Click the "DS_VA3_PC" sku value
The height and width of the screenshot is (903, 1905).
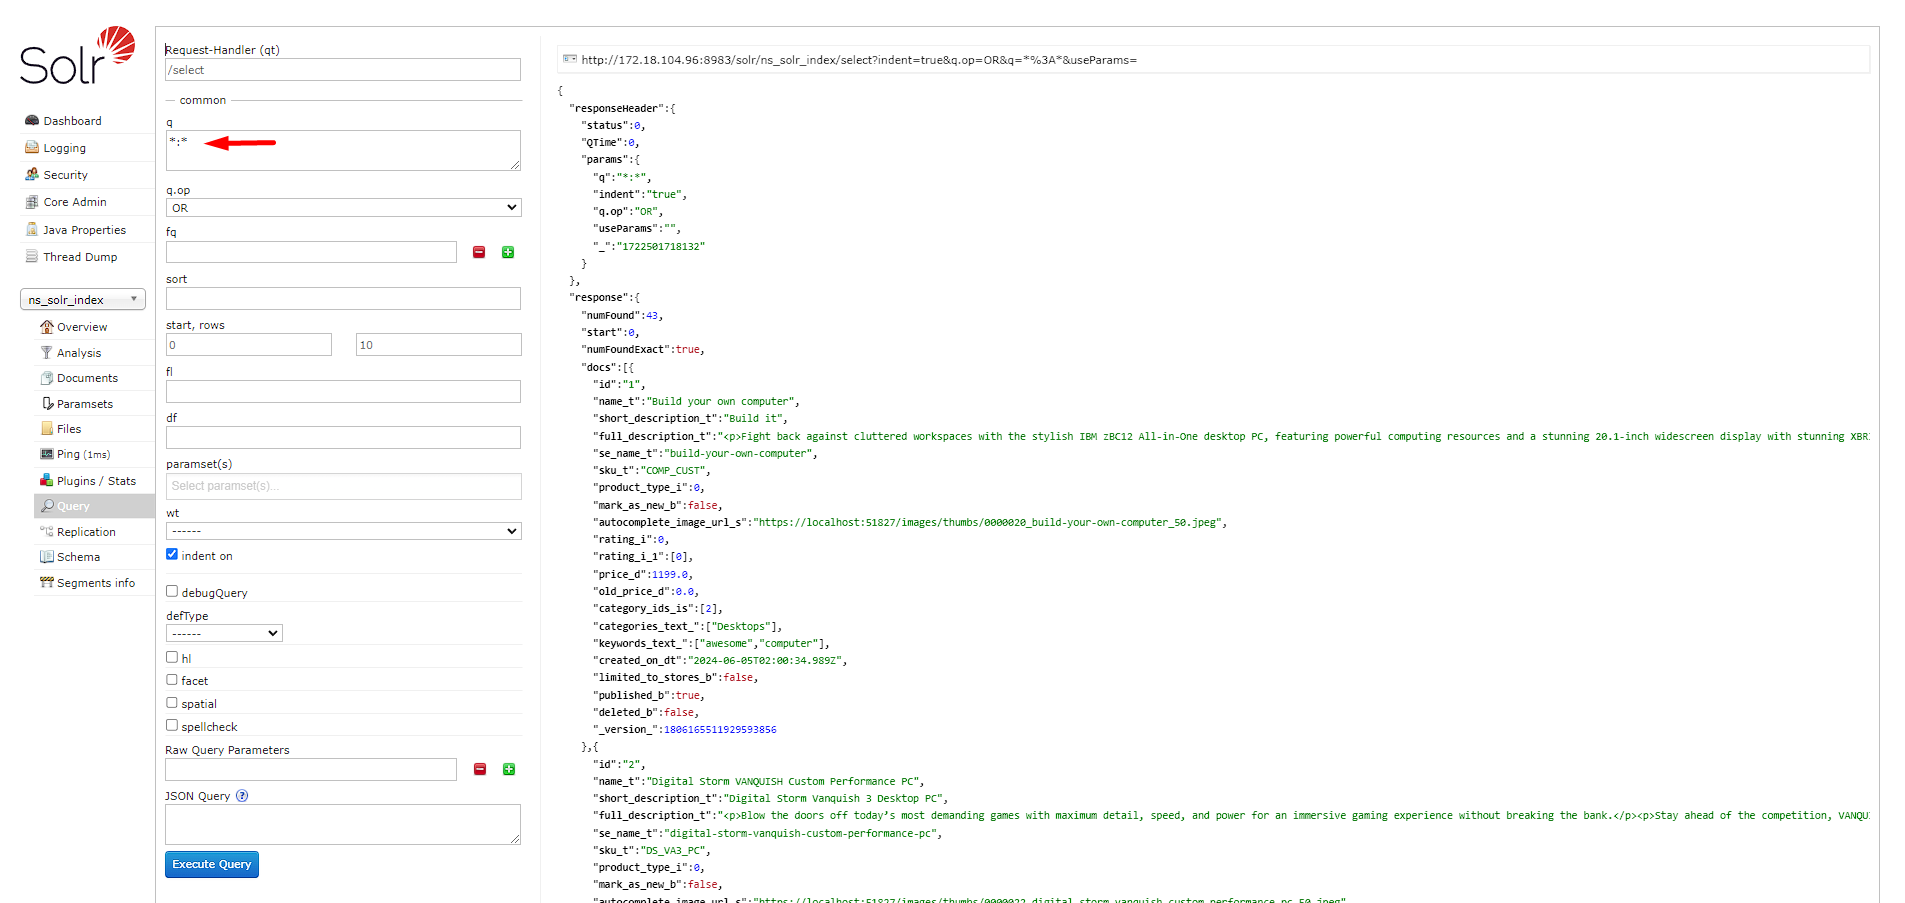click(x=674, y=851)
